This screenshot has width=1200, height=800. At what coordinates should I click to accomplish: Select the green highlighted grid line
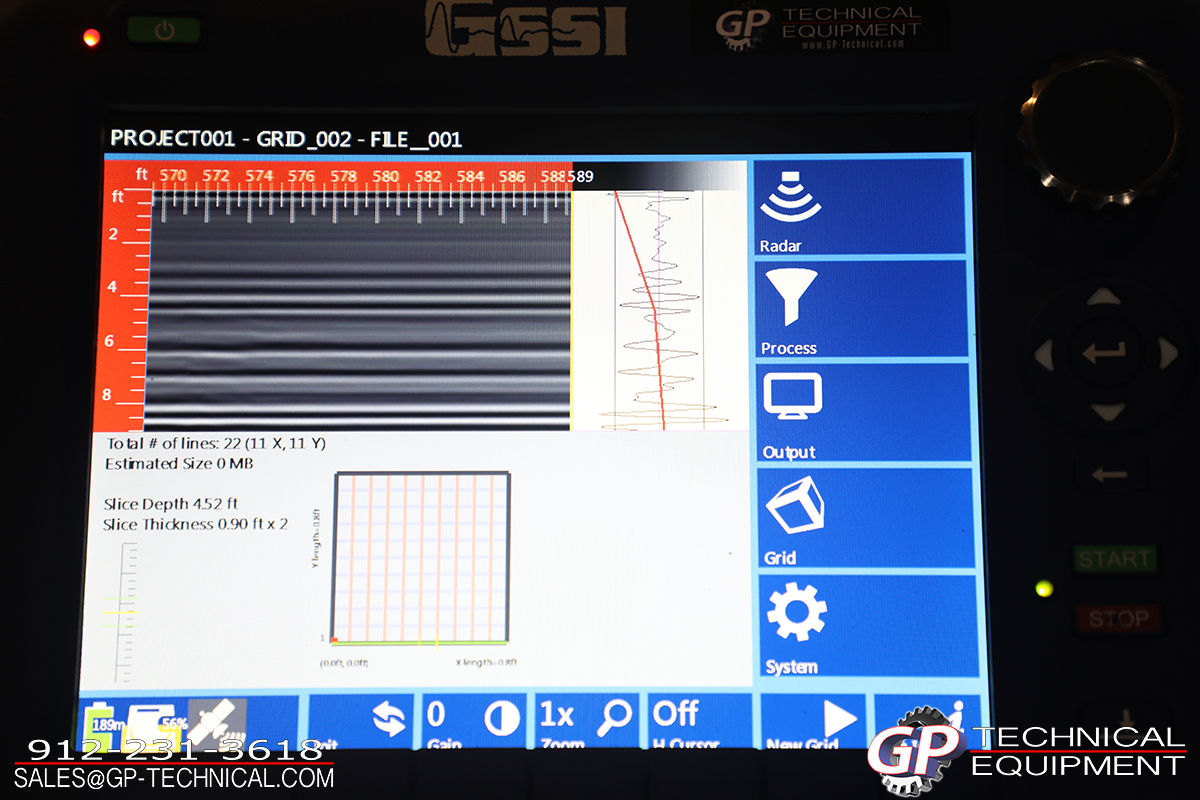pos(420,642)
